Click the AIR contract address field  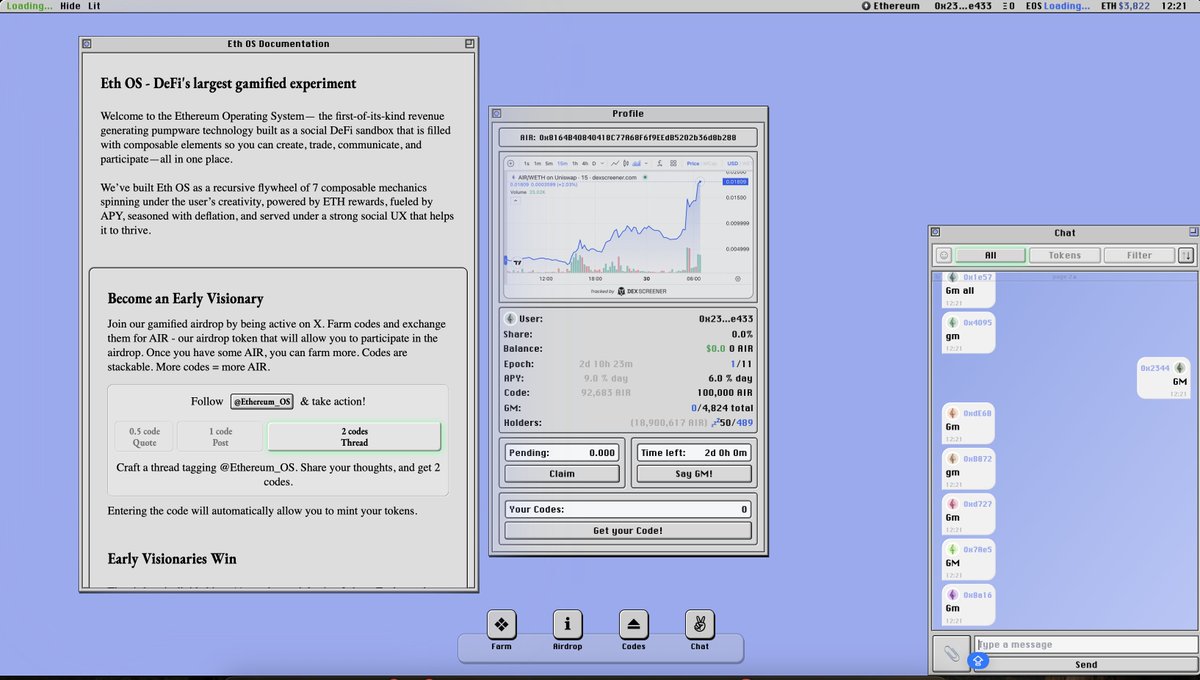tap(628, 138)
